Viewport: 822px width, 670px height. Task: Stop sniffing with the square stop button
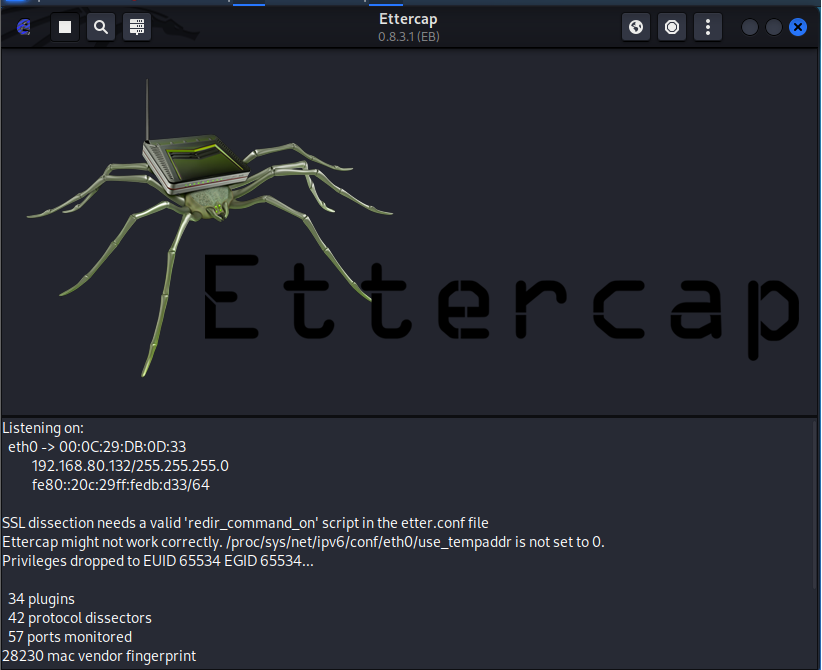click(x=65, y=27)
